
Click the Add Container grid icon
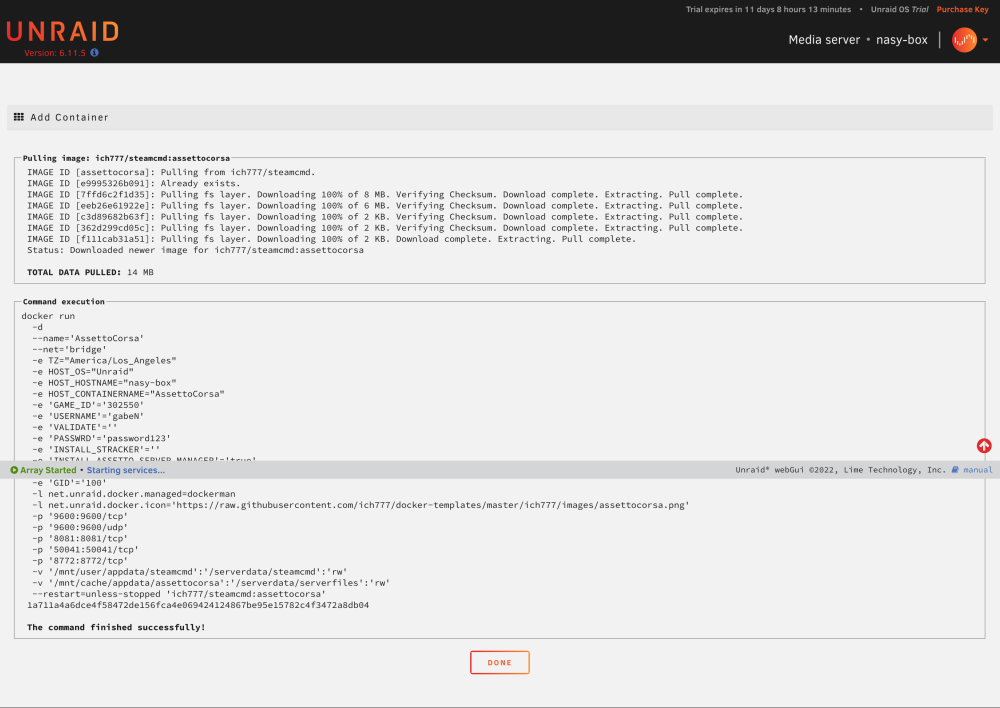pyautogui.click(x=19, y=117)
